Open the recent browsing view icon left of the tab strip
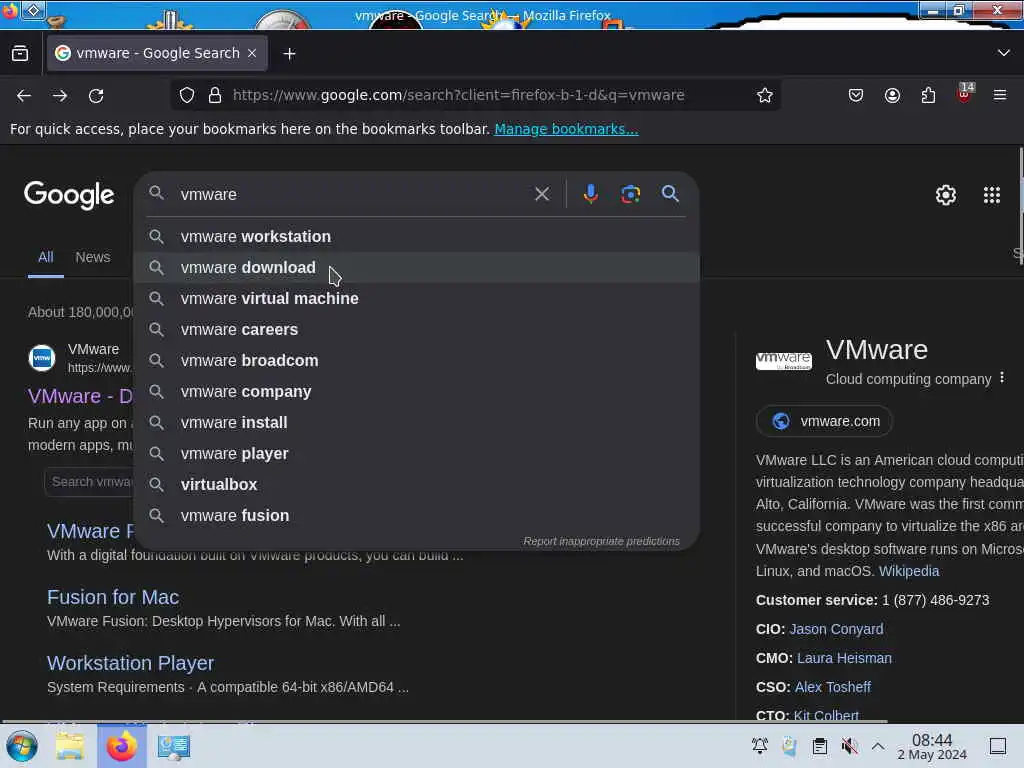This screenshot has height=768, width=1024. 20,54
